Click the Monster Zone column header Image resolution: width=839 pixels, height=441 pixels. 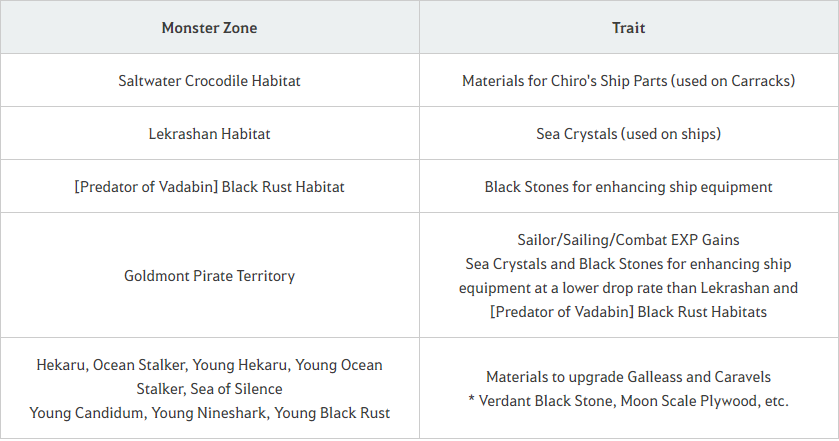pos(209,28)
